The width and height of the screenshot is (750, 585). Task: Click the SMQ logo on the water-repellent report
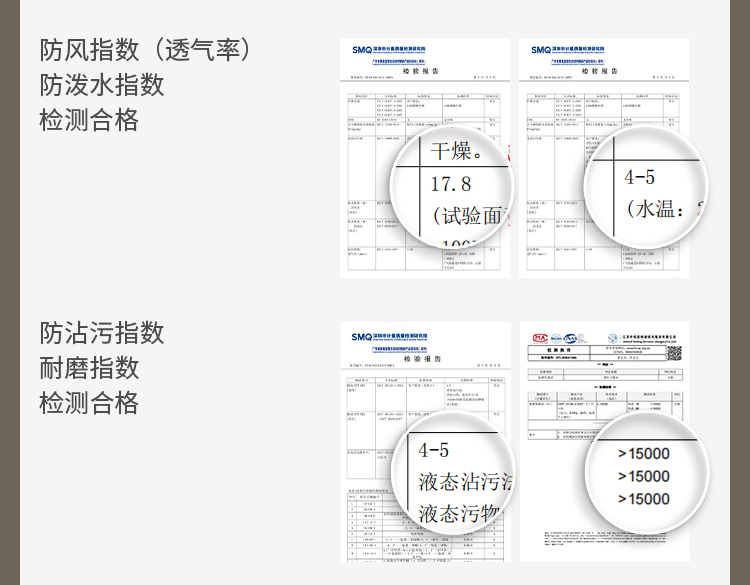pos(541,48)
